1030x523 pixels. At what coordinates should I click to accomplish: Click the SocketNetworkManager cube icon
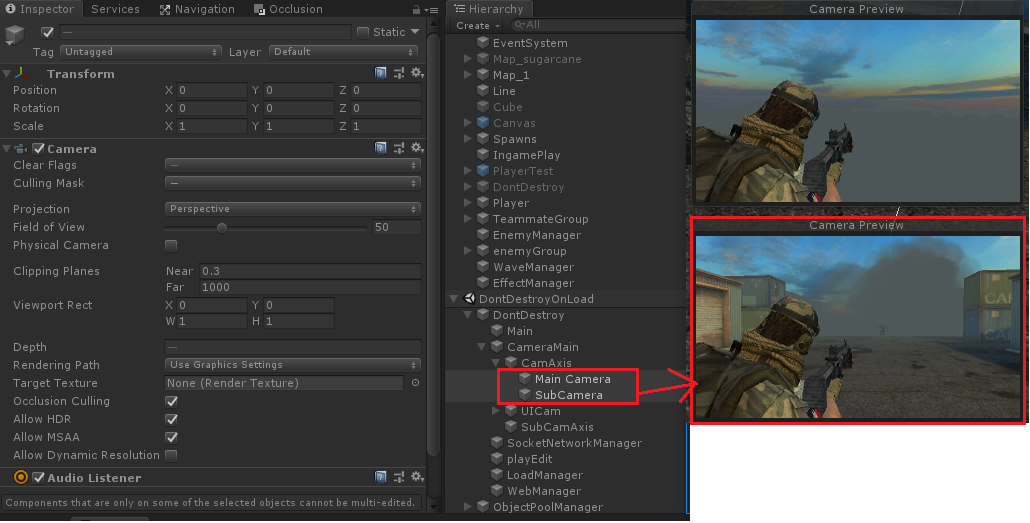pos(497,443)
